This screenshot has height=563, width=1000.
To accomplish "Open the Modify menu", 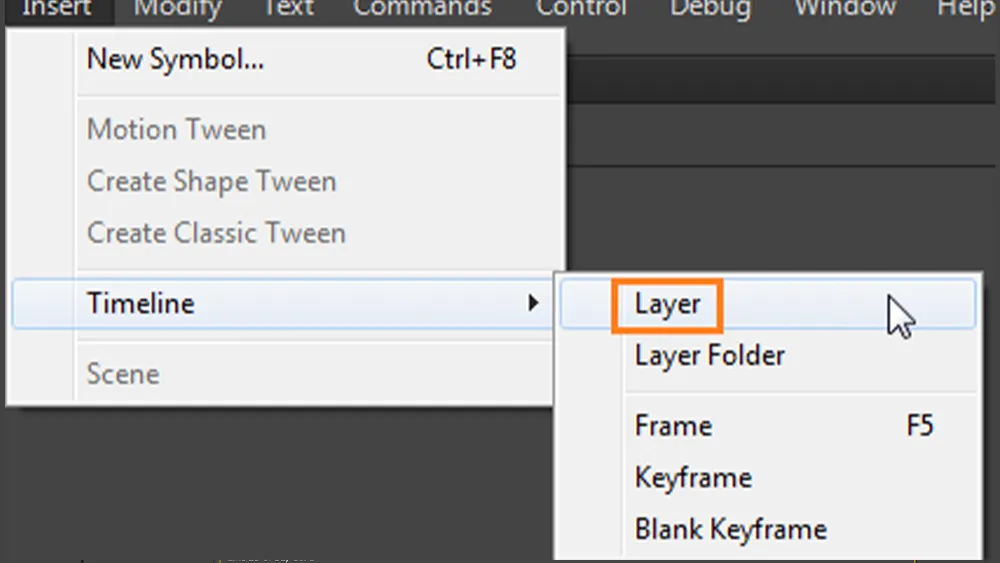I will tap(177, 9).
